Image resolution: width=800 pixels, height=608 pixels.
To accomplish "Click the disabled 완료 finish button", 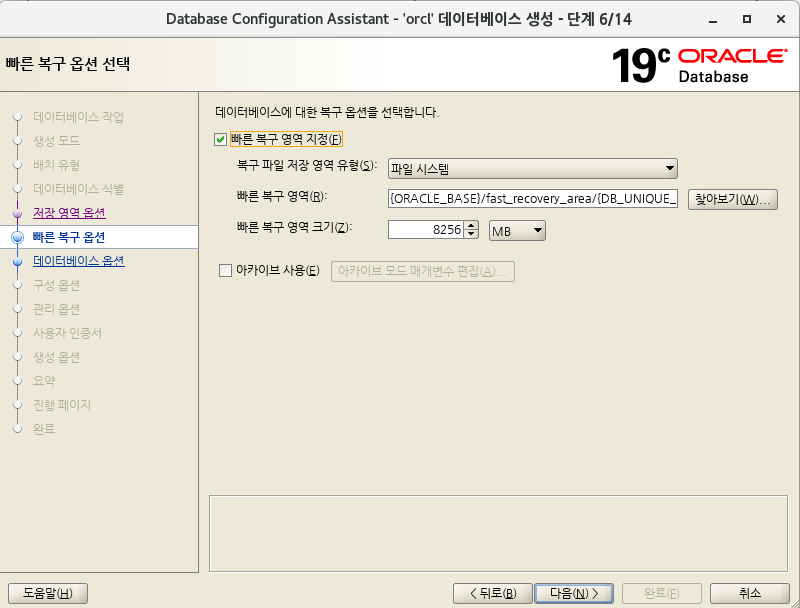I will [662, 593].
